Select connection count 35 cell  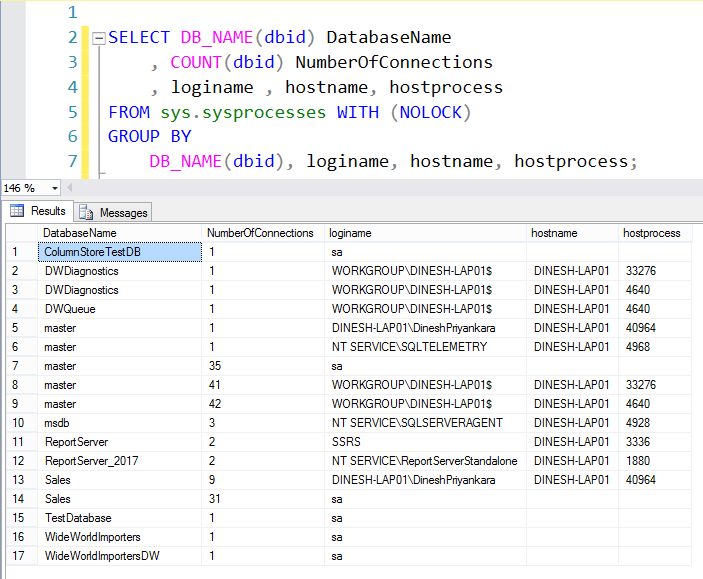coord(263,366)
